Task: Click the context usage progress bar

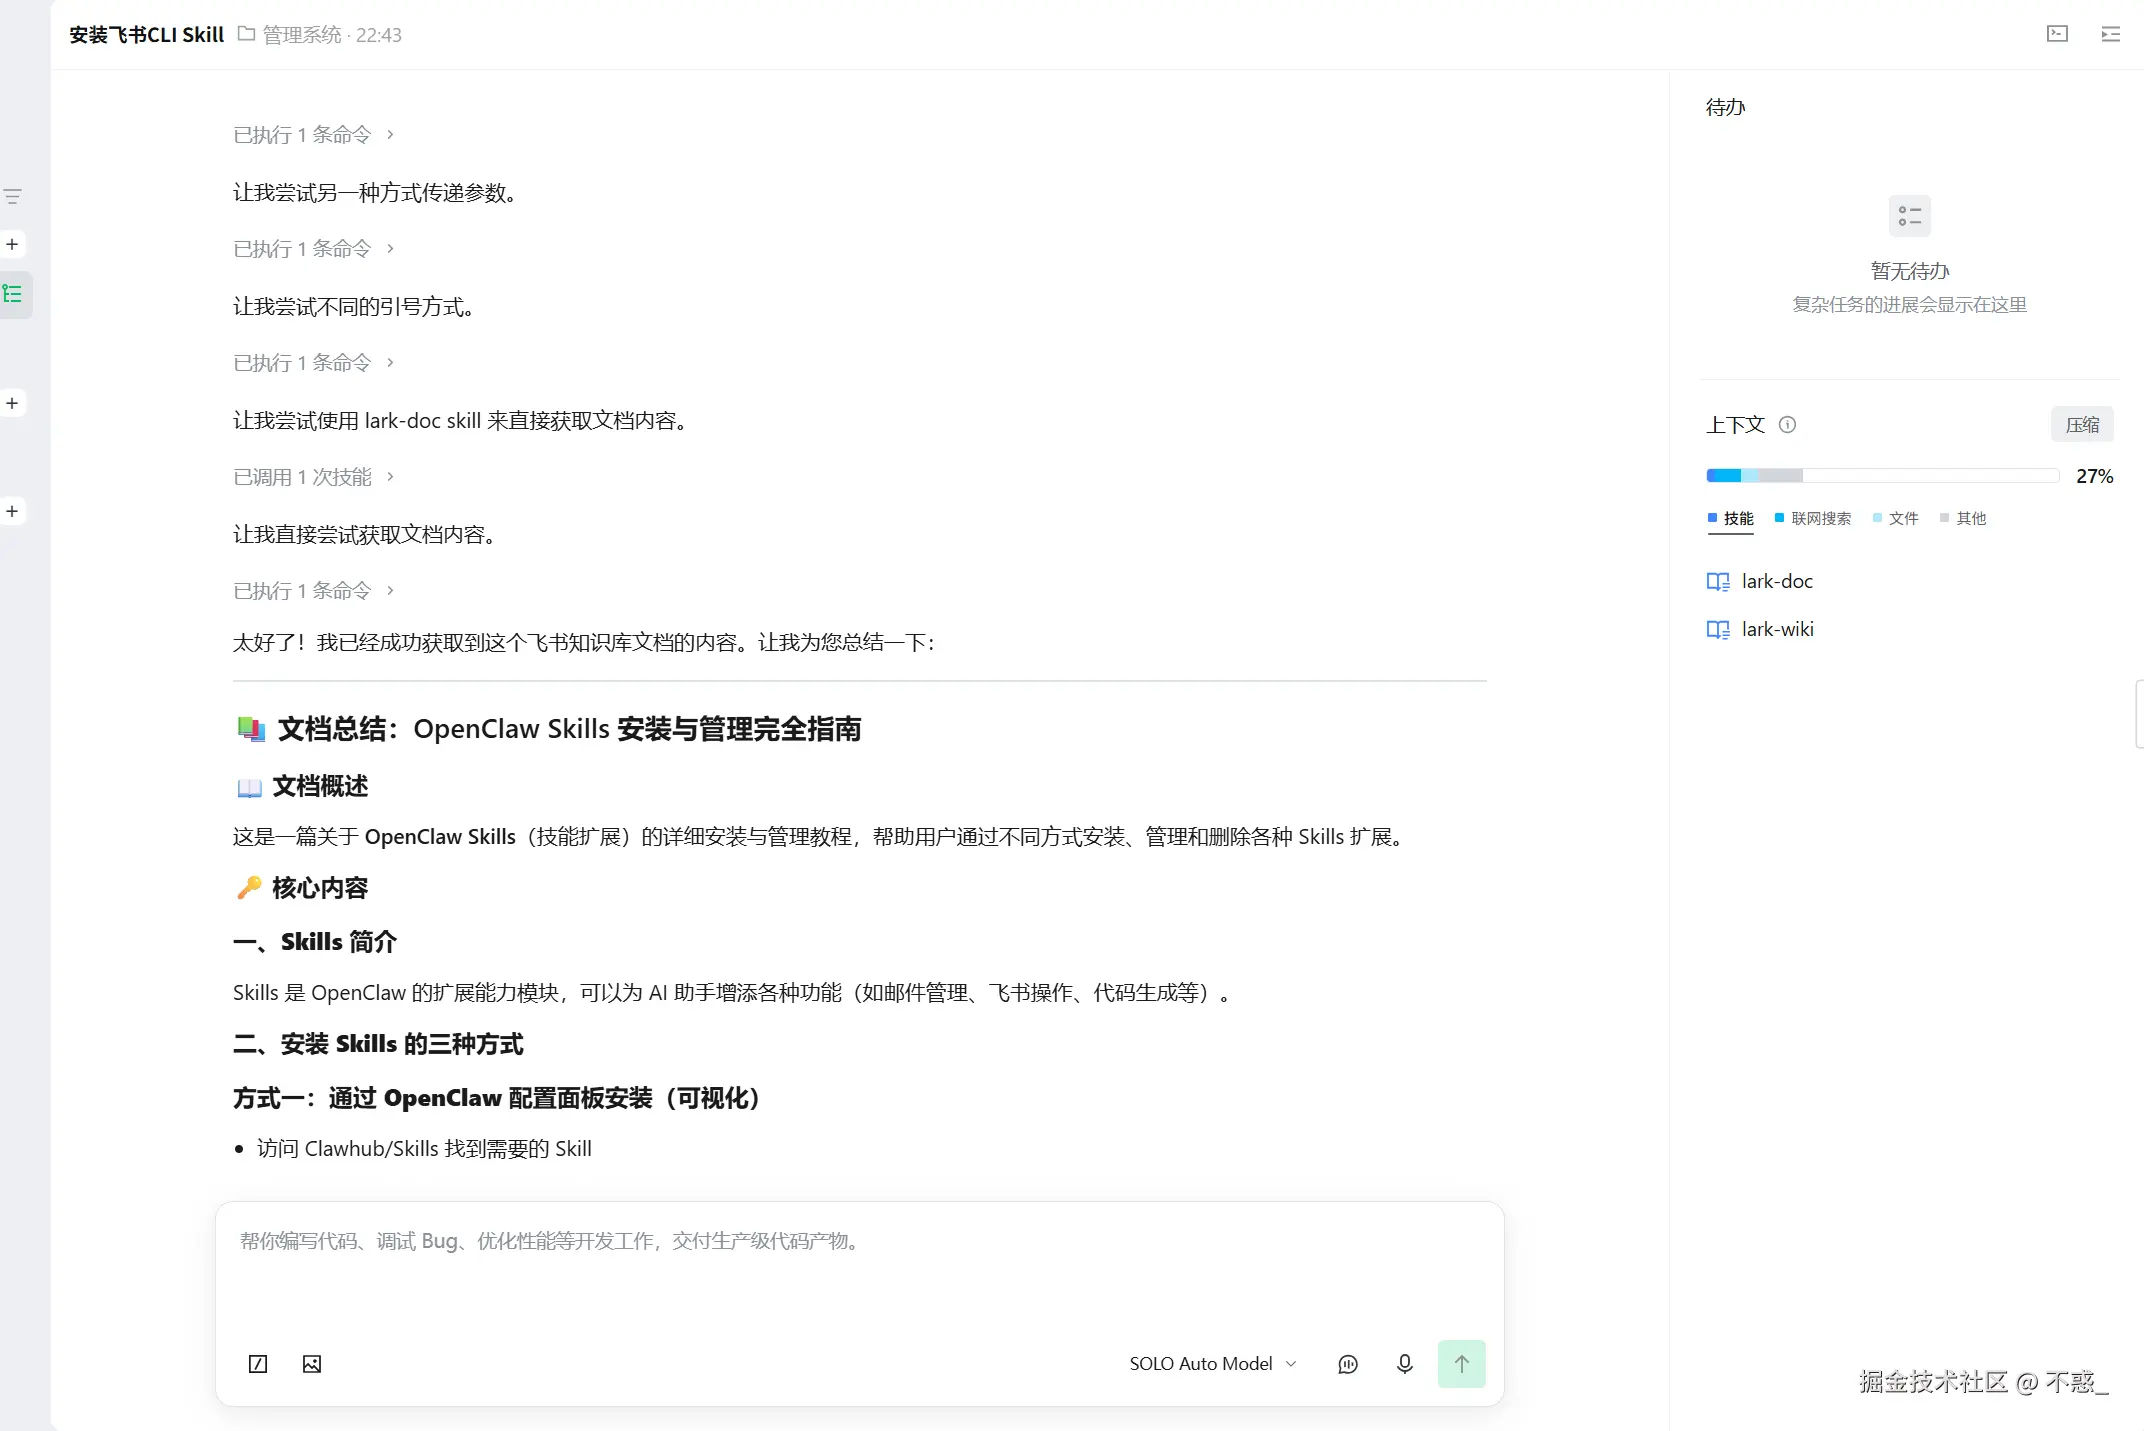Action: point(1883,476)
